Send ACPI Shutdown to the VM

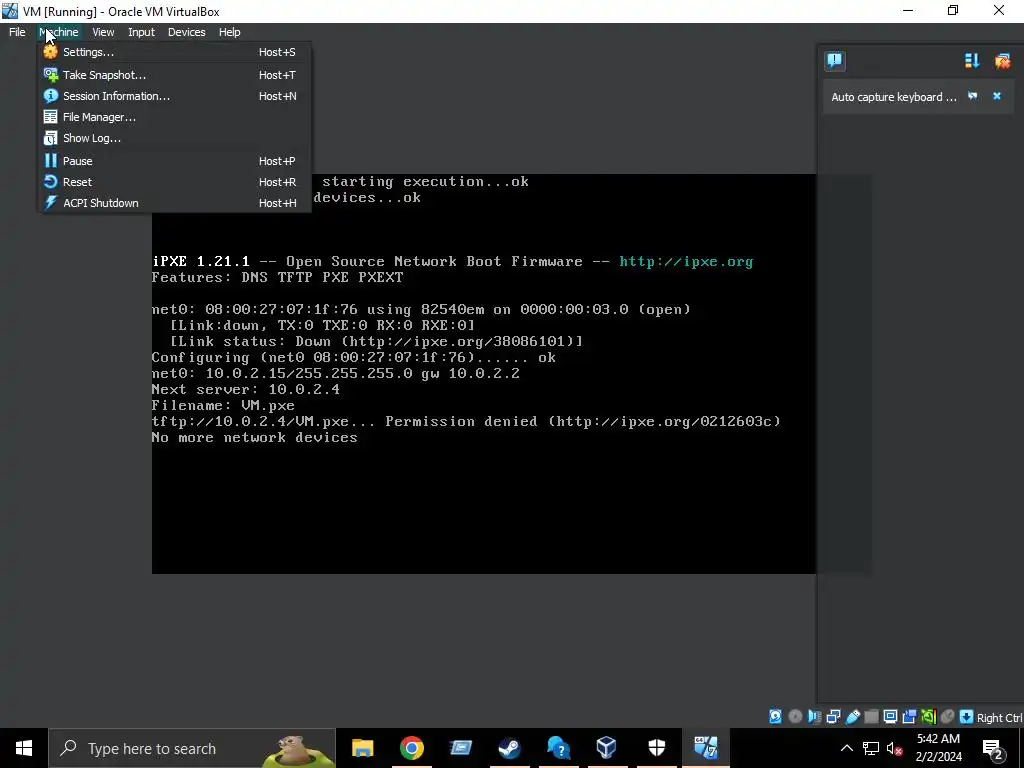[x=174, y=203]
